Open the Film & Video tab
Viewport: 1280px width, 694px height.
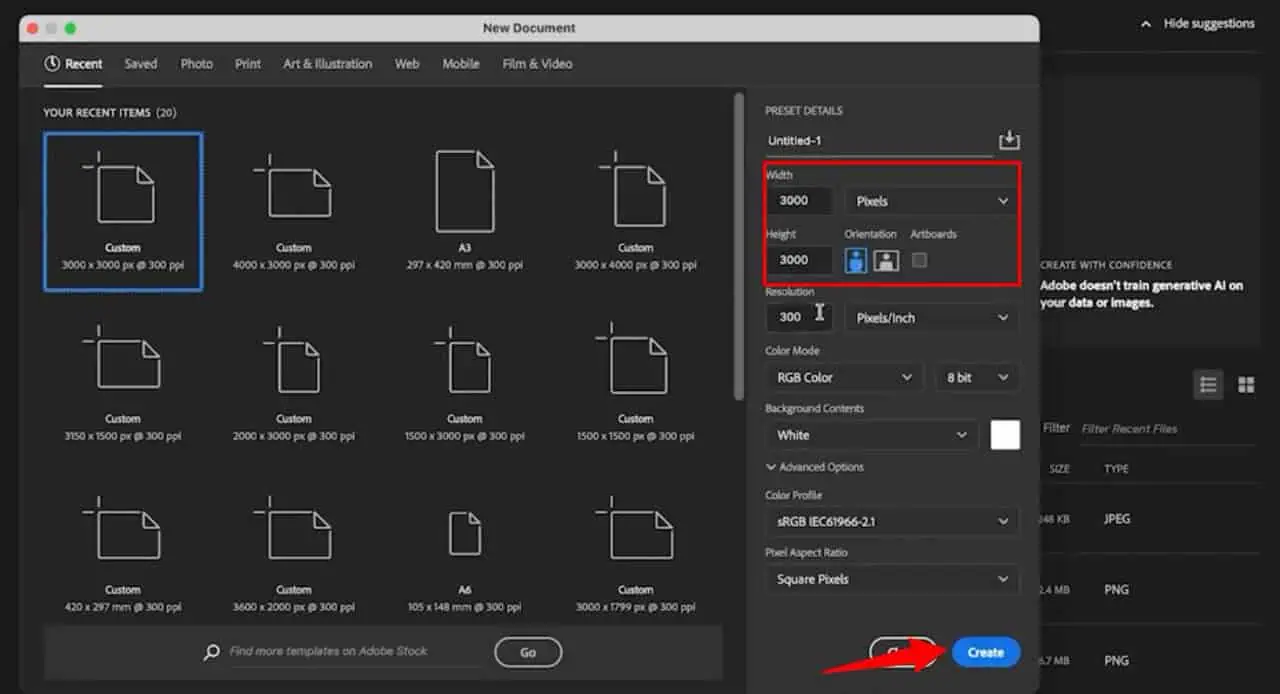click(537, 63)
